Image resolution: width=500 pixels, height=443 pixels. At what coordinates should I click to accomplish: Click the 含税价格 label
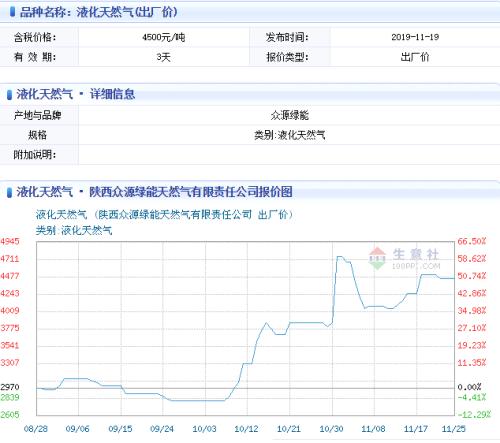[35, 37]
